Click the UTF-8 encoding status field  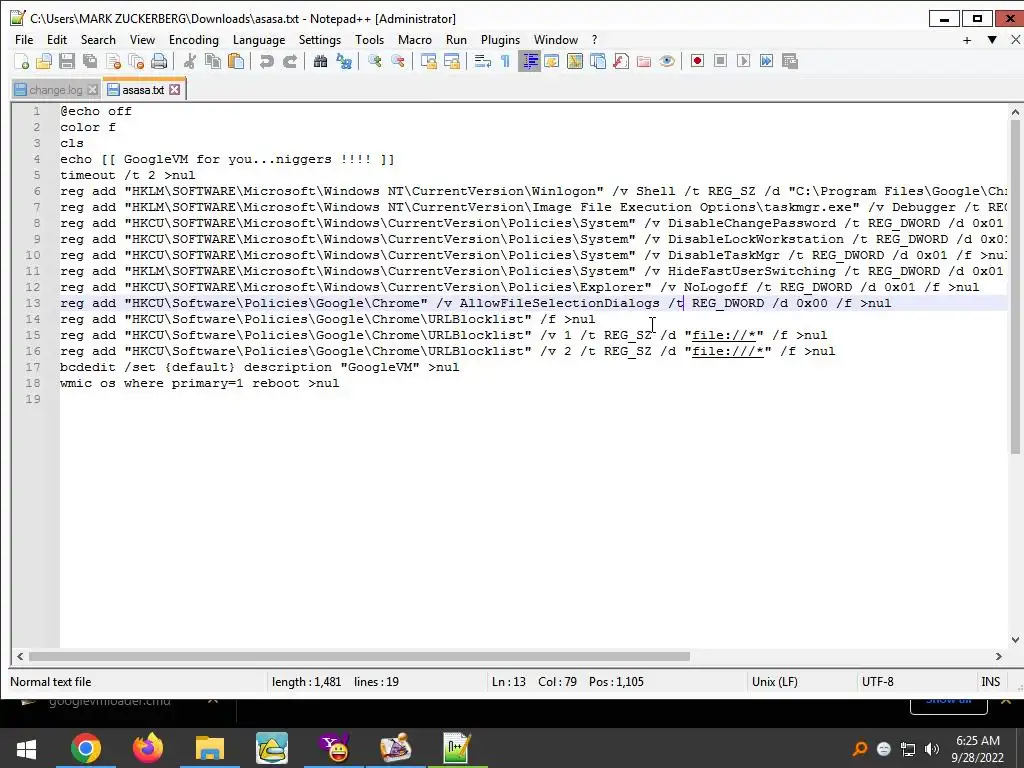click(877, 682)
